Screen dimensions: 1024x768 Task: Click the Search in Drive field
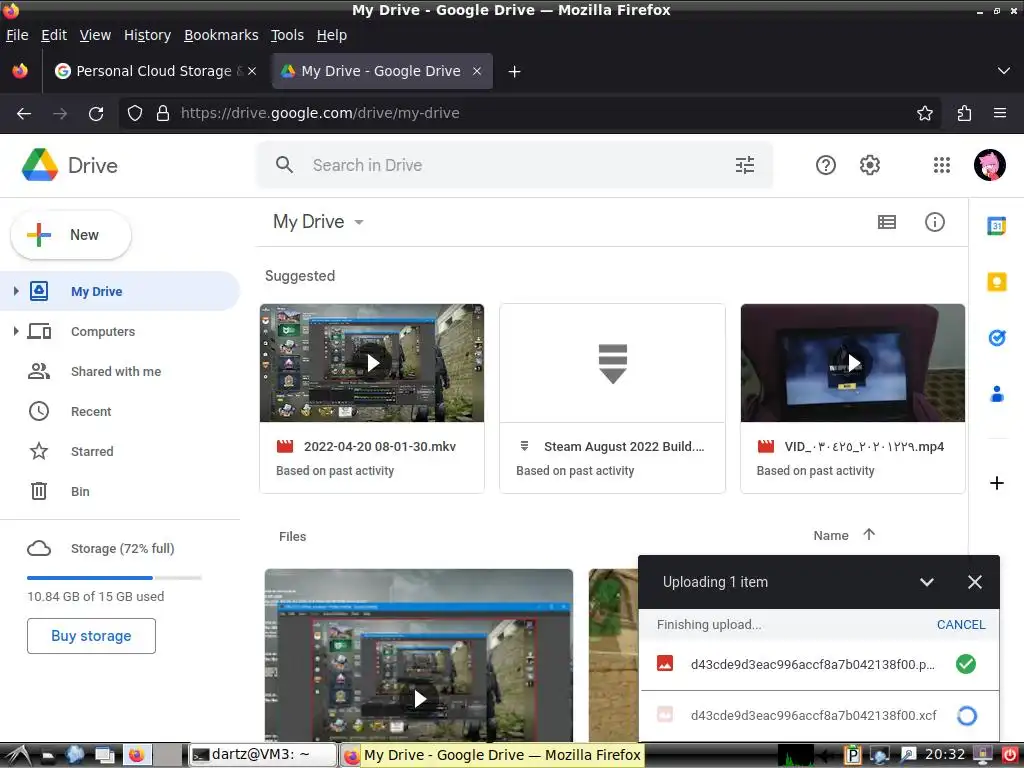(516, 165)
